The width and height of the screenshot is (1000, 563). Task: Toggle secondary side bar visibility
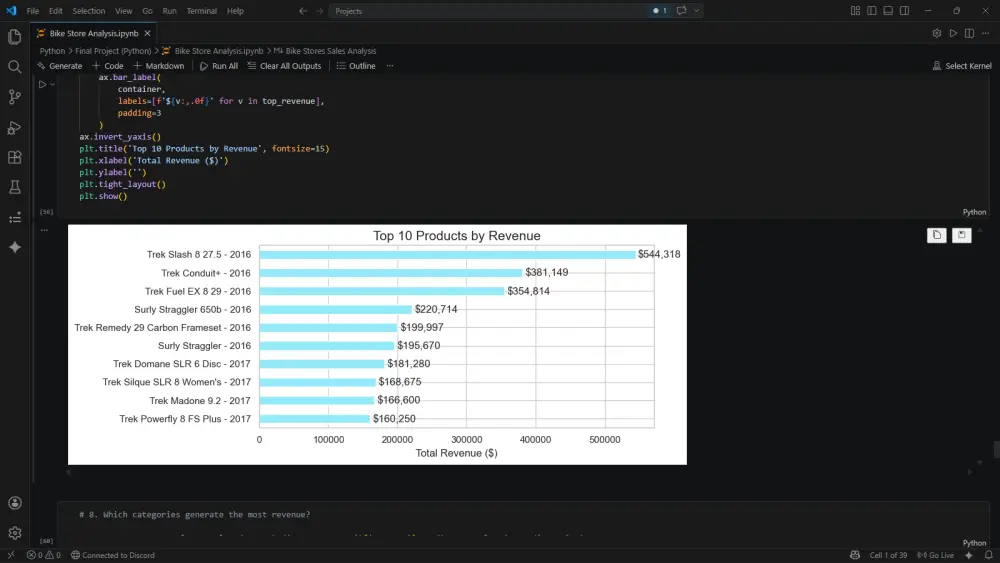point(904,11)
